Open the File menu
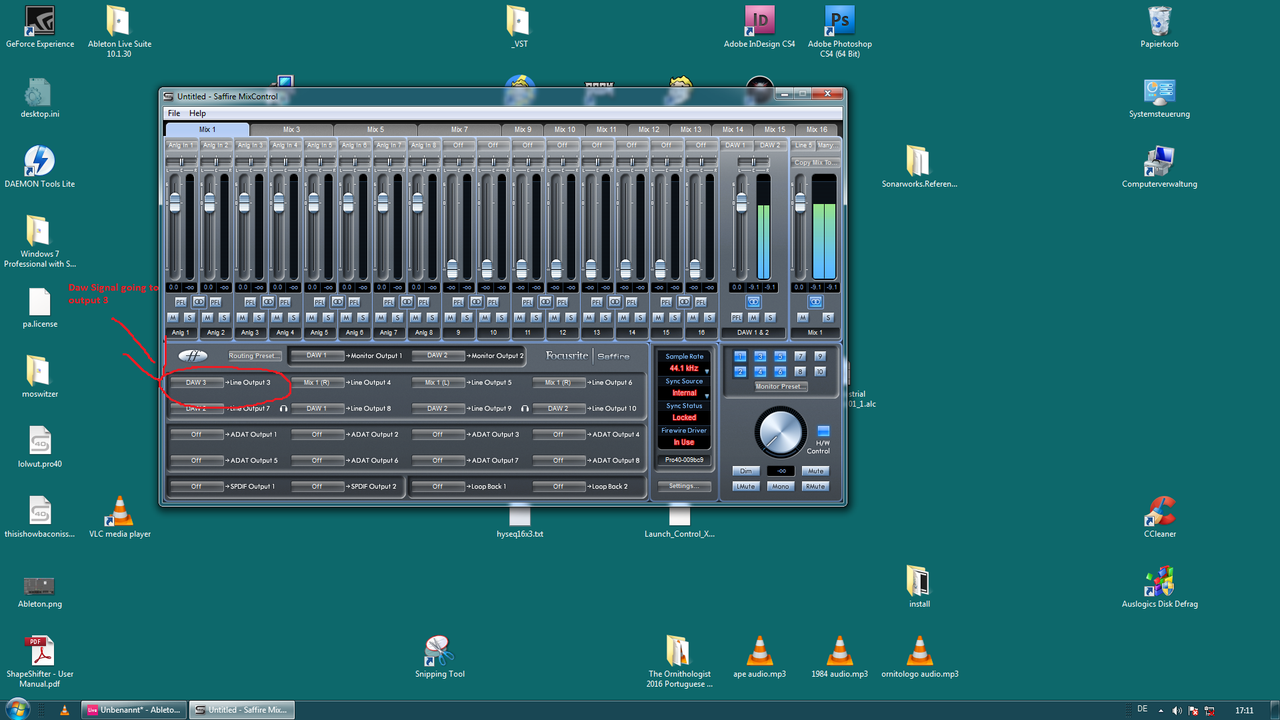 point(174,114)
